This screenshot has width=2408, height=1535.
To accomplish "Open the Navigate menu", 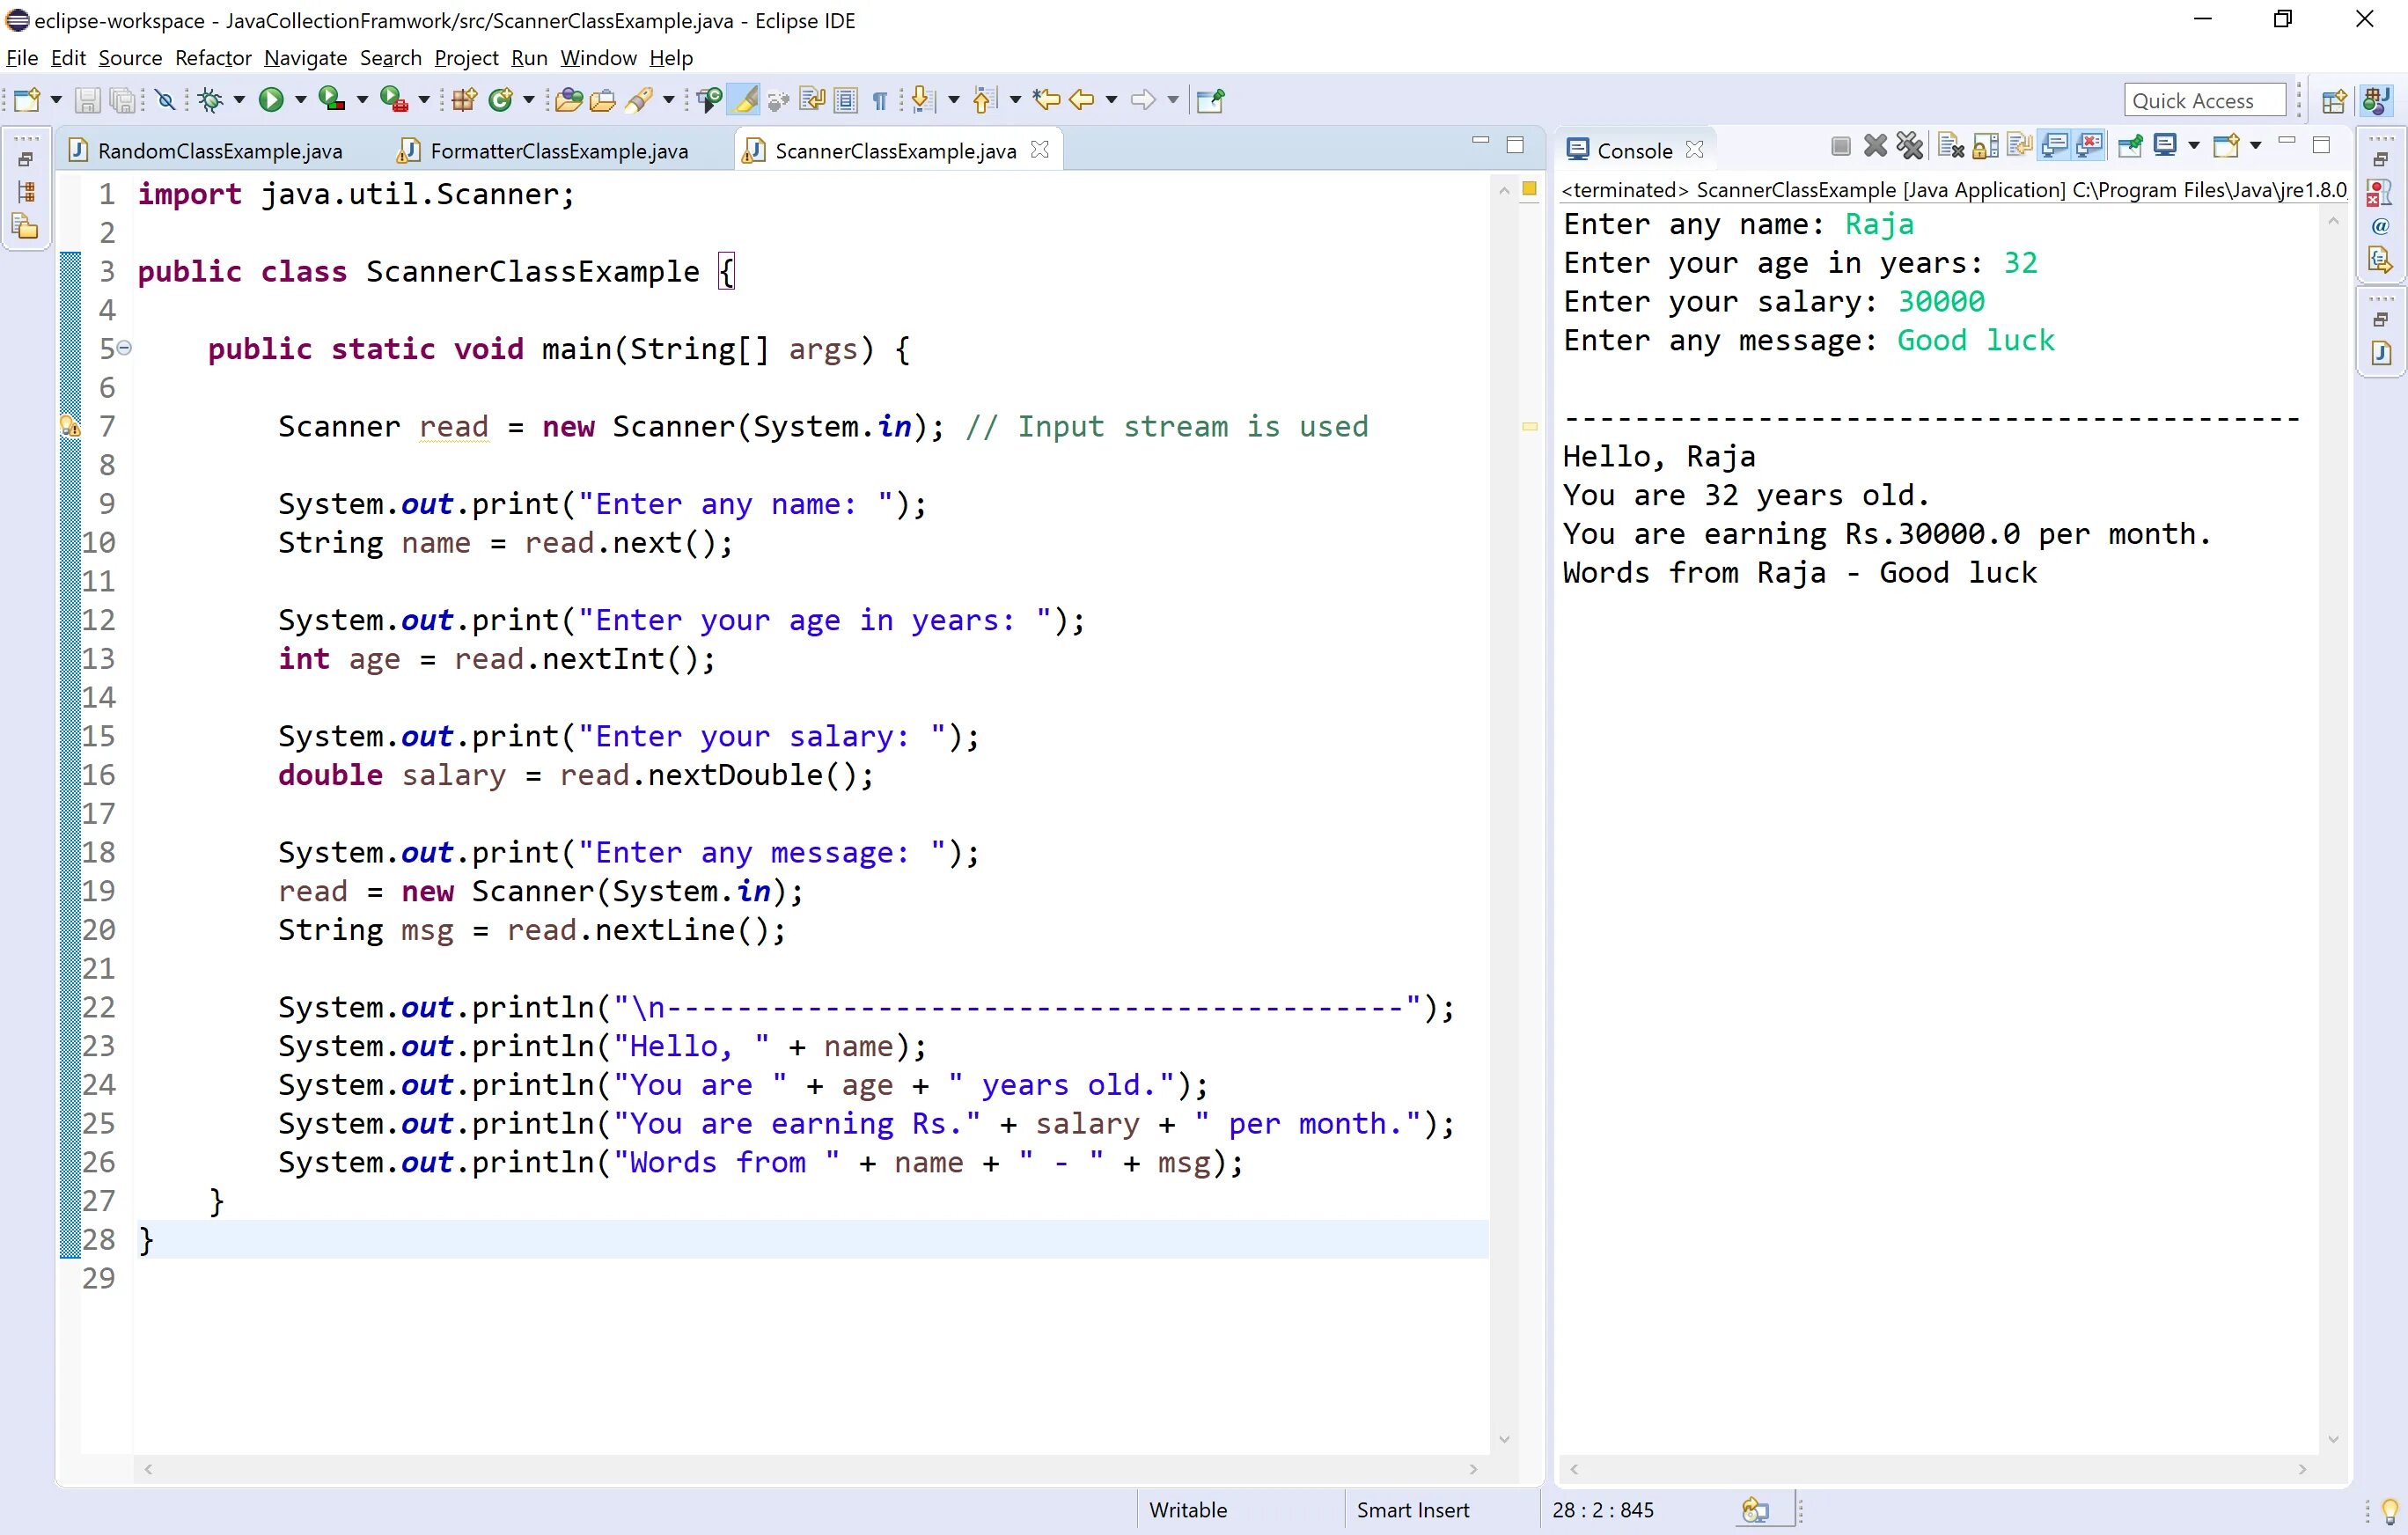I will pos(305,58).
